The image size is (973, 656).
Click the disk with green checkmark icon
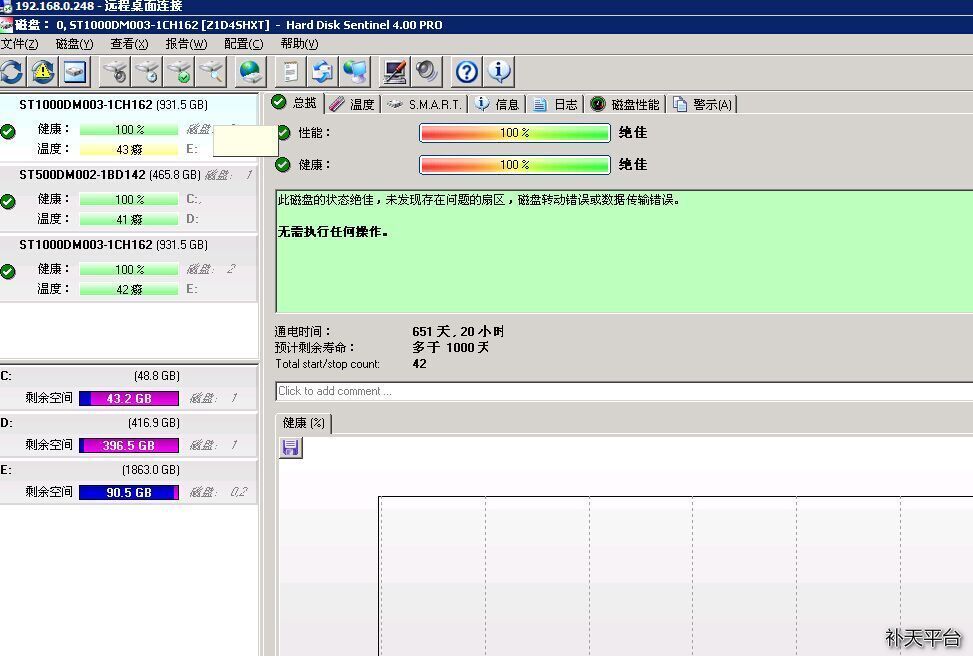[180, 72]
